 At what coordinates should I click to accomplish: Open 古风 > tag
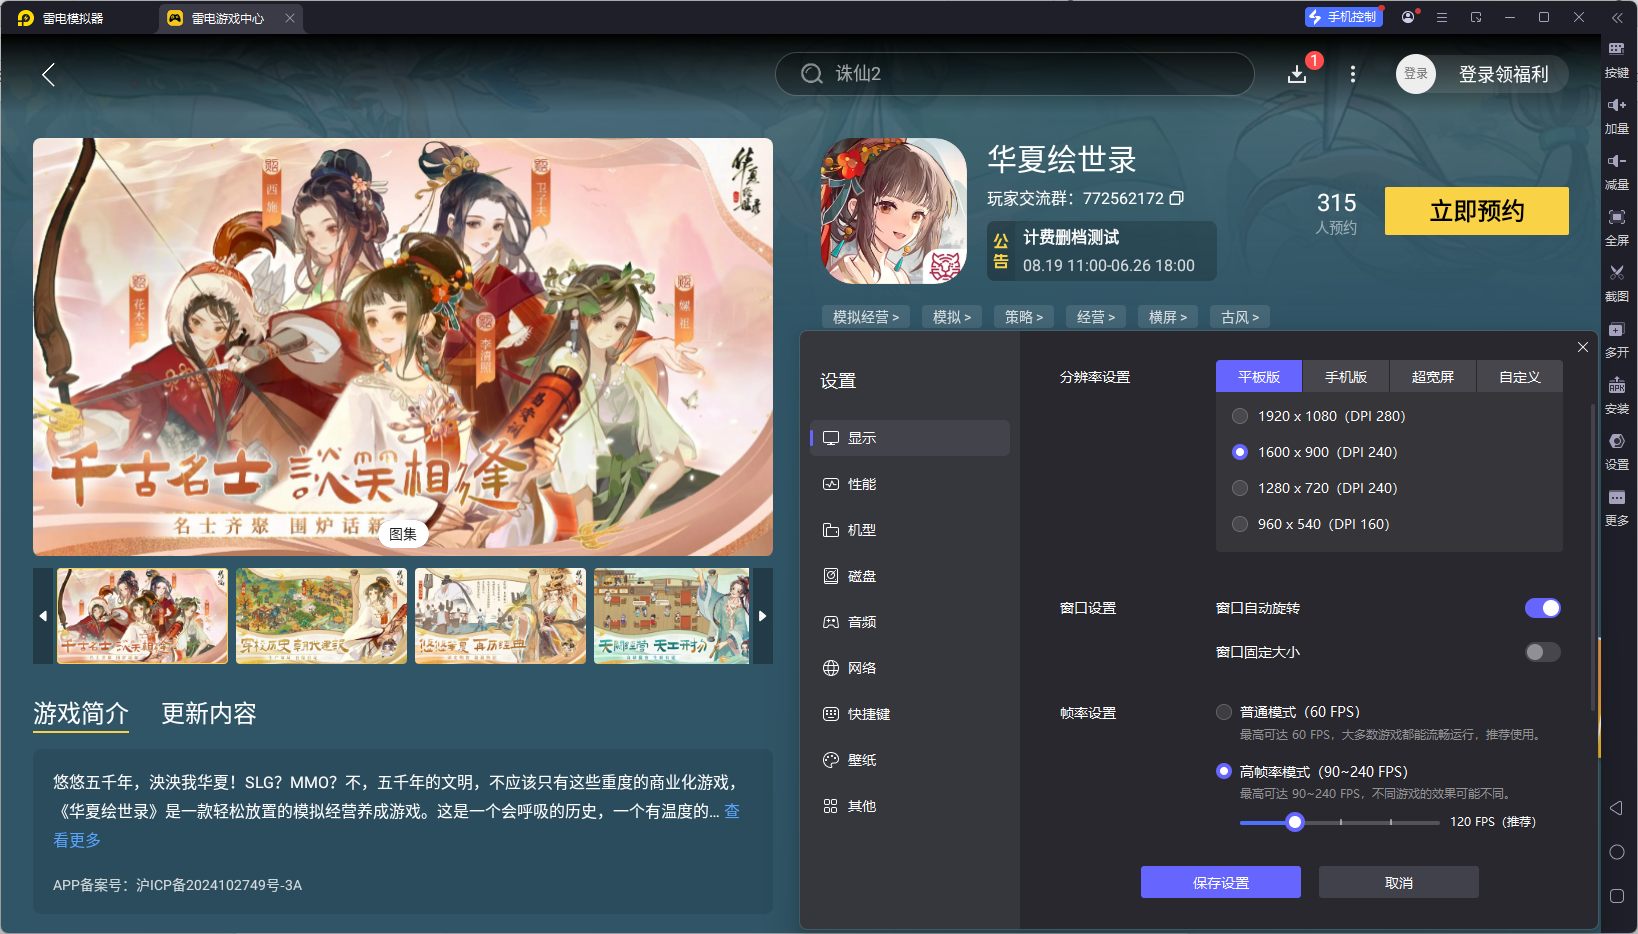[1240, 317]
